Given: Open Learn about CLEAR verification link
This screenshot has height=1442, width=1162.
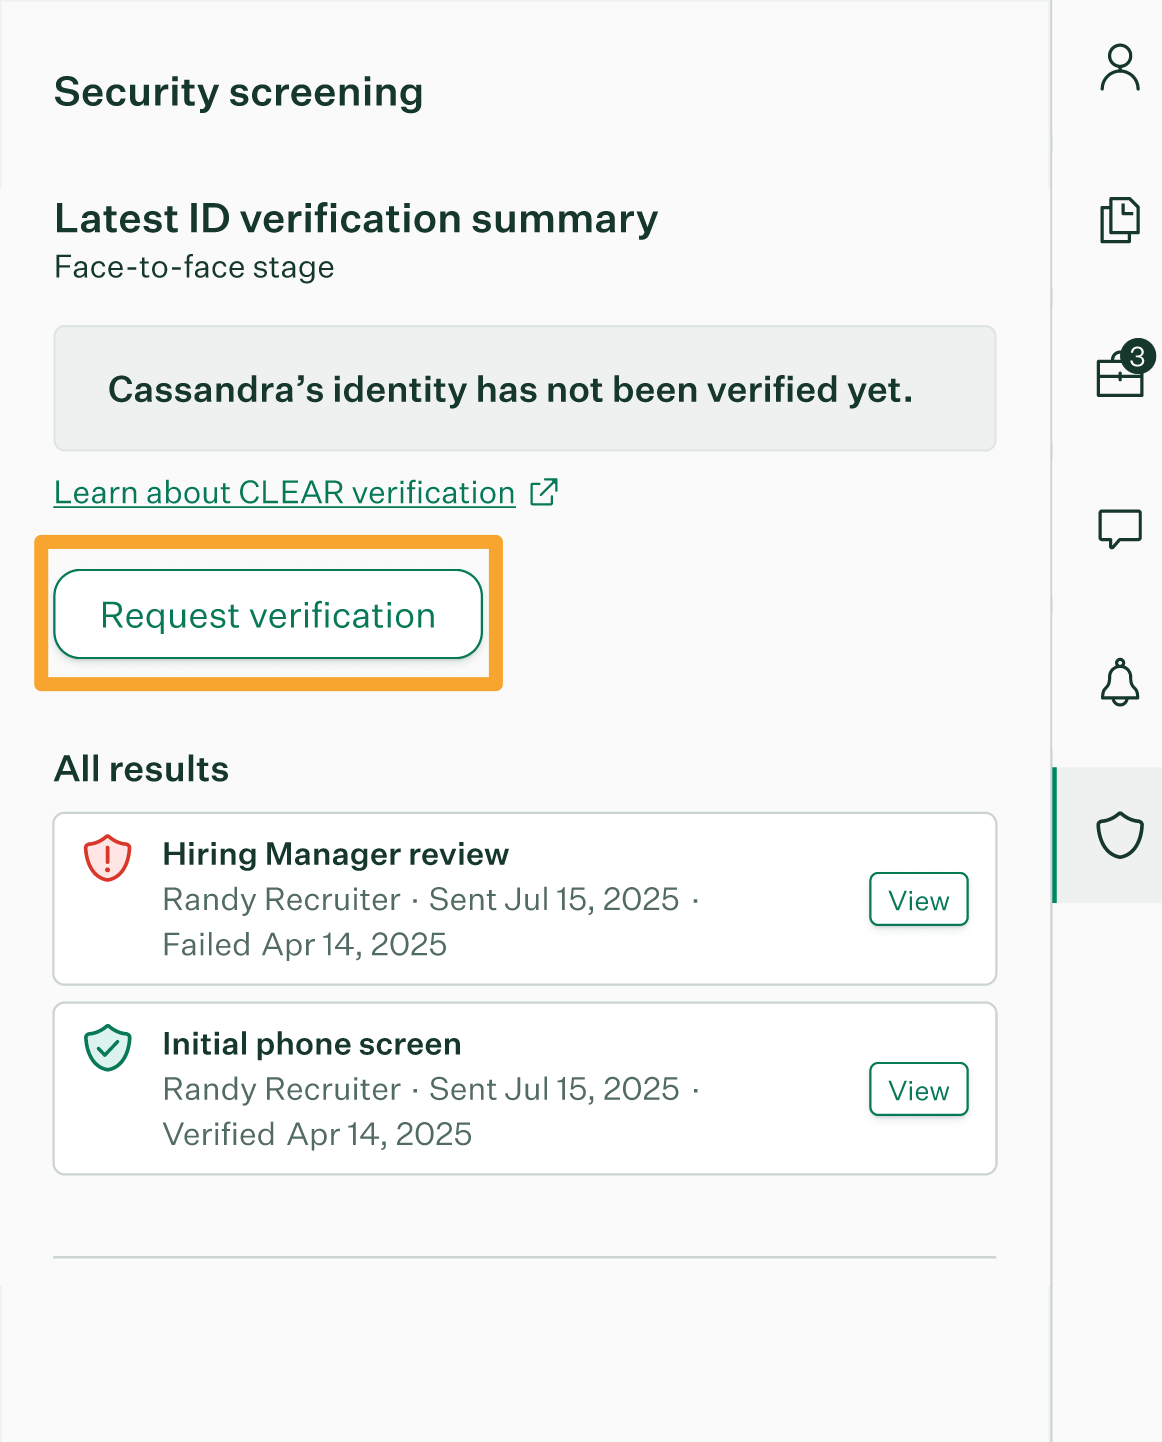Looking at the screenshot, I should [x=284, y=493].
